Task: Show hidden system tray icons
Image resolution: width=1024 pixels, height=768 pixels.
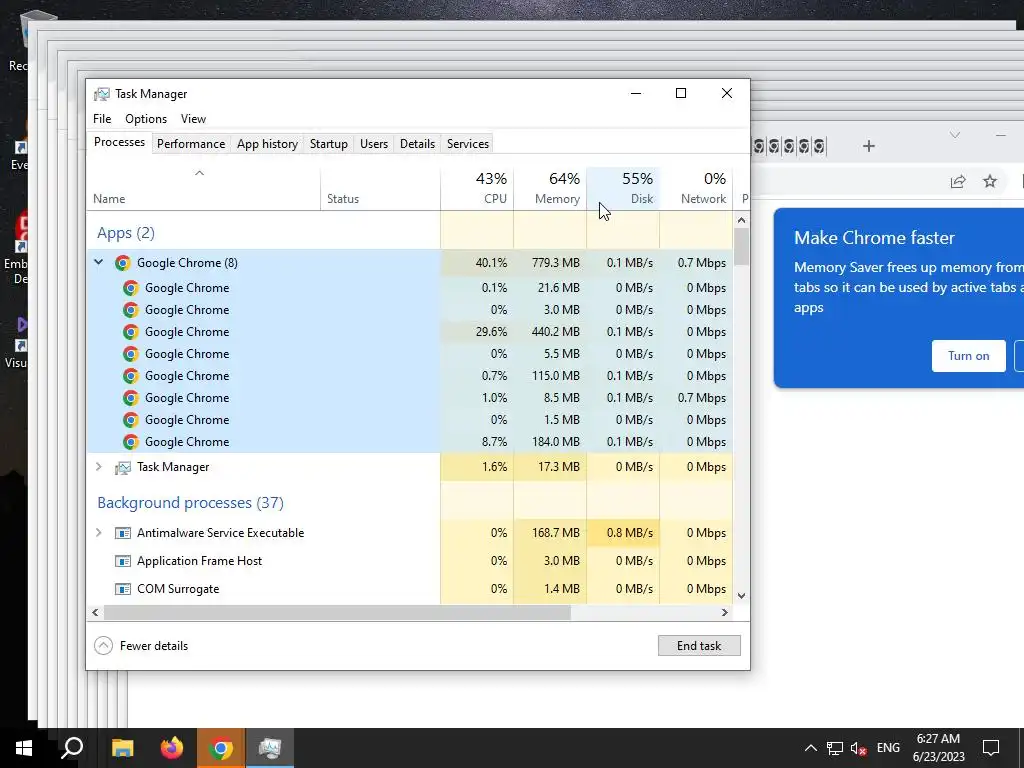Action: (810, 748)
